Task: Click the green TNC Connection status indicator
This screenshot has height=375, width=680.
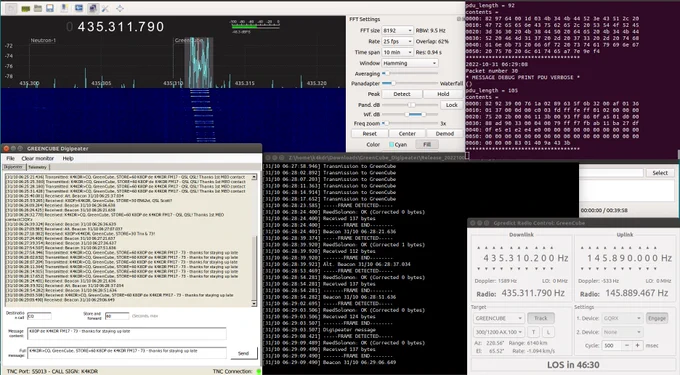Action: click(258, 371)
